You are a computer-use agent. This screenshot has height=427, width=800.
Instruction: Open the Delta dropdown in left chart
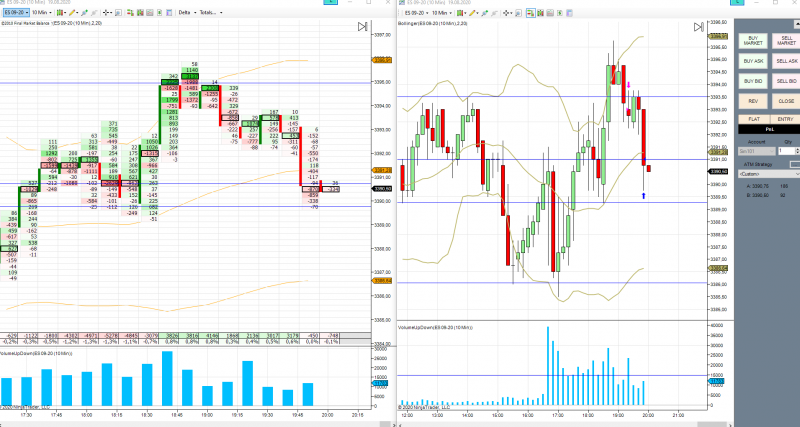pos(188,12)
